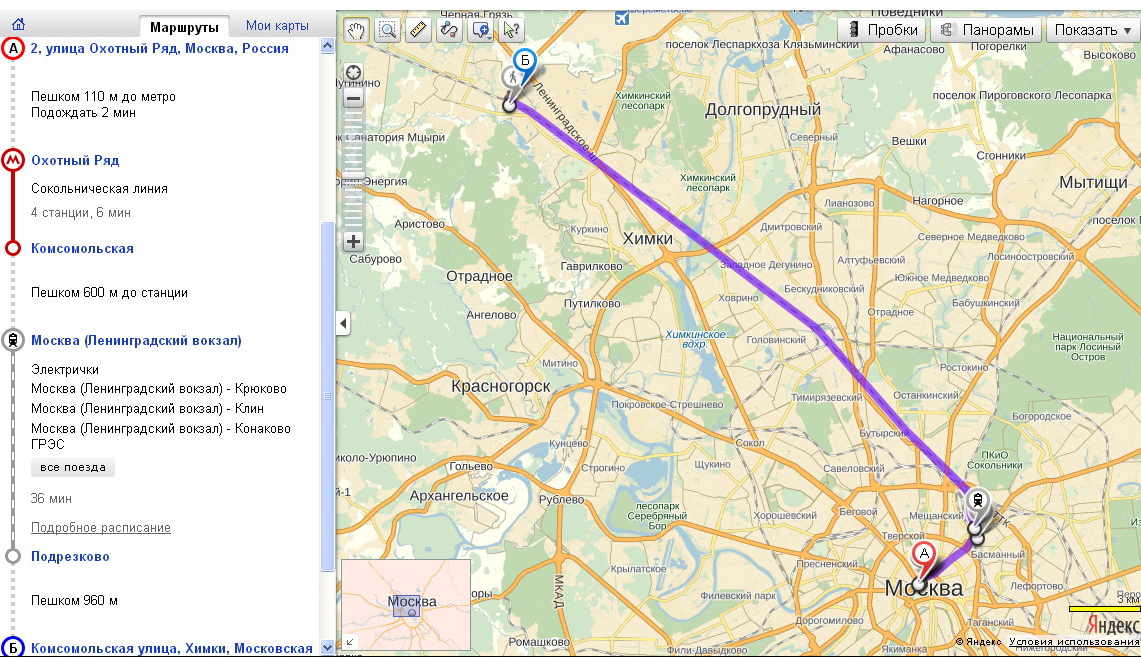
Task: Switch to the Мои карты tab
Action: point(277,26)
